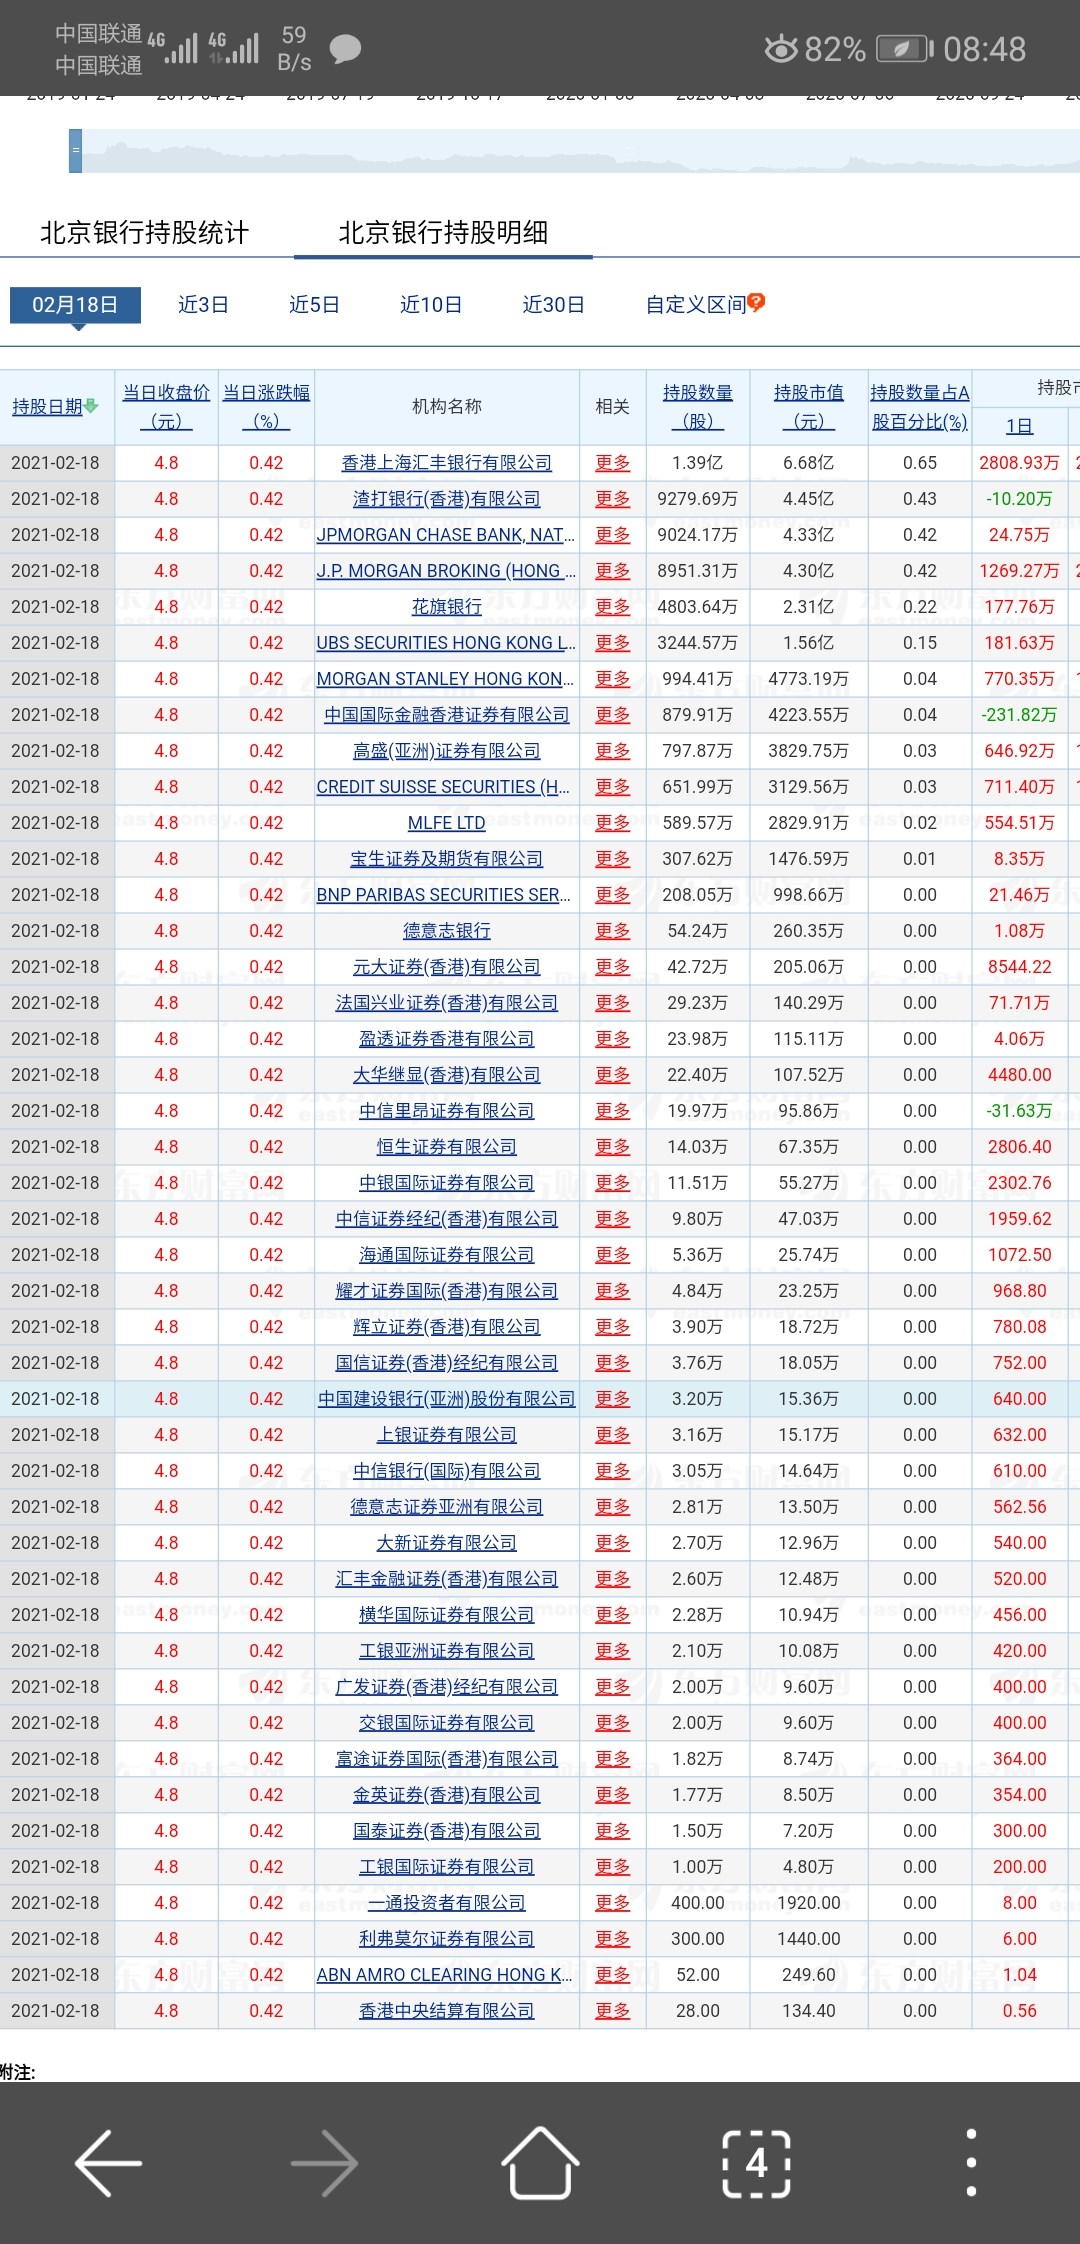The image size is (1080, 2244).
Task: Open 香港中央结算有限公司 link
Action: point(447,2011)
